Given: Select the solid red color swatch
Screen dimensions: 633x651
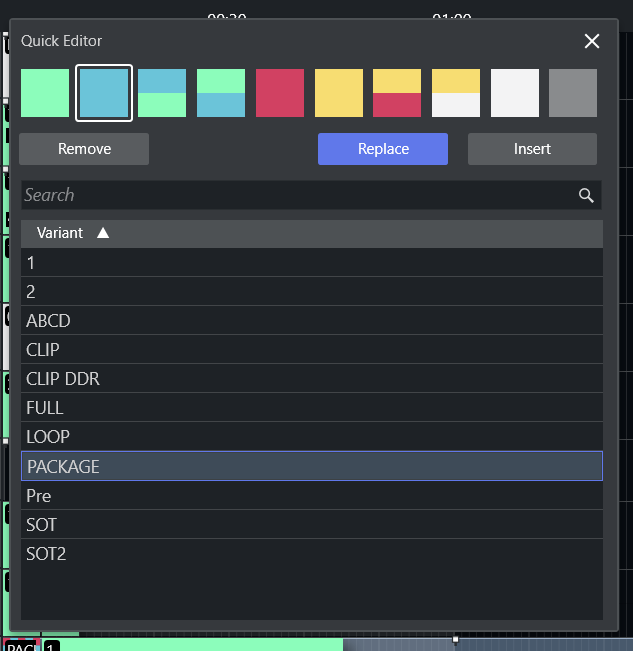Looking at the screenshot, I should 280,93.
